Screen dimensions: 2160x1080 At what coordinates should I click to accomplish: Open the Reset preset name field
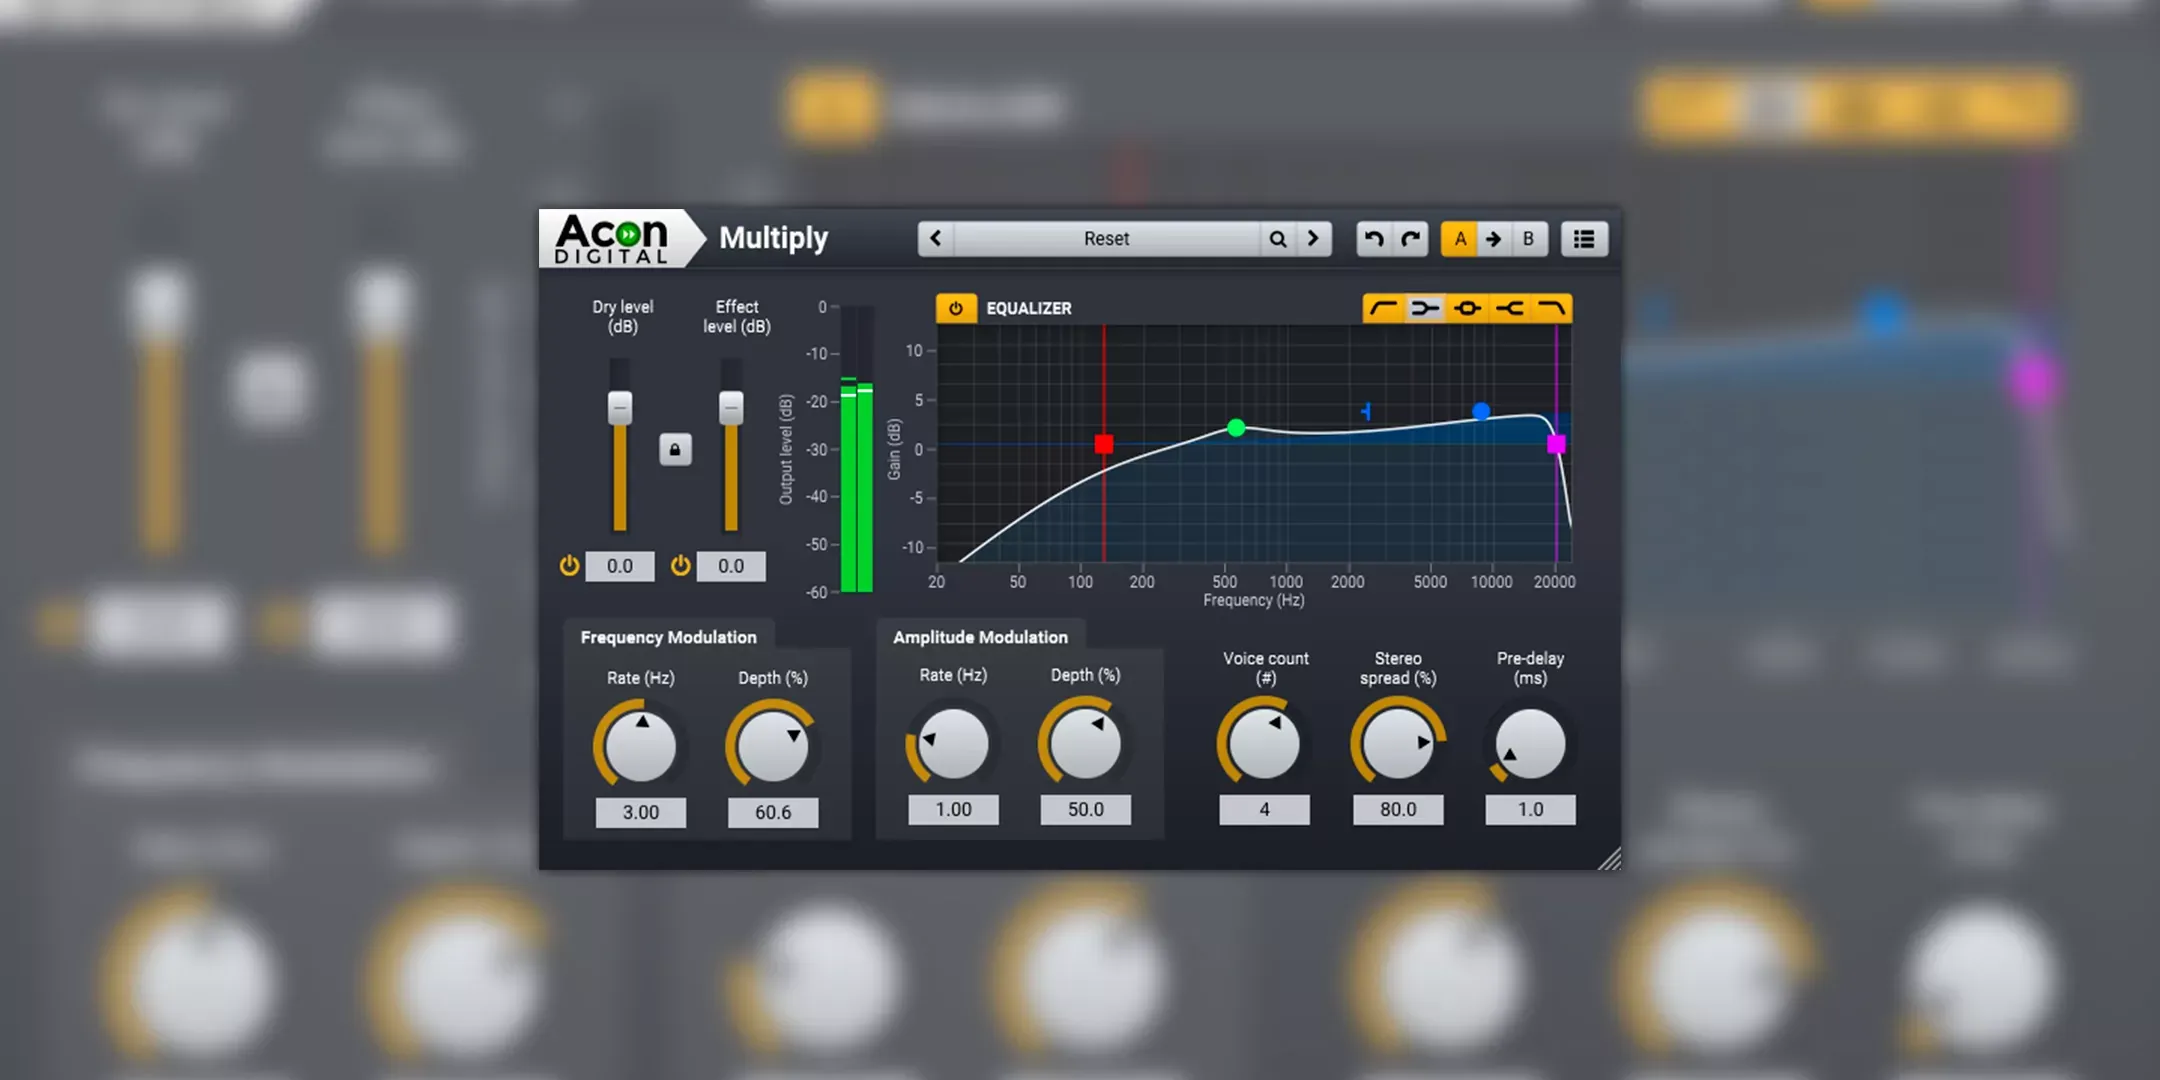tap(1106, 239)
